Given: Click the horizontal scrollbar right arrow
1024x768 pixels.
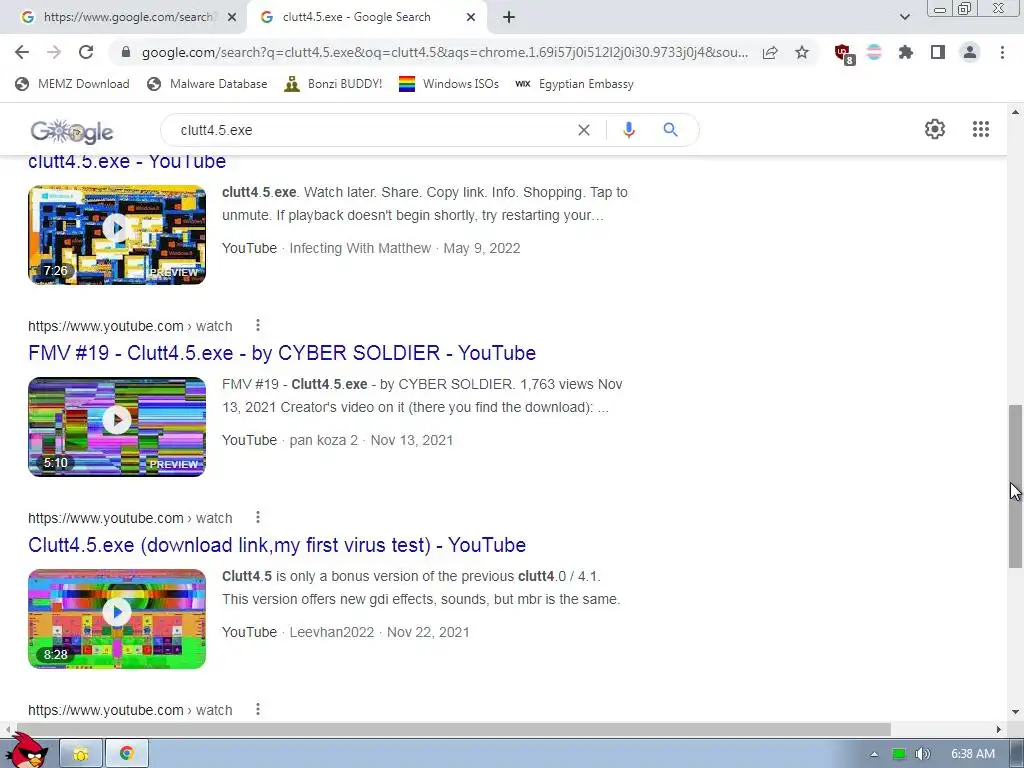Looking at the screenshot, I should tap(999, 729).
